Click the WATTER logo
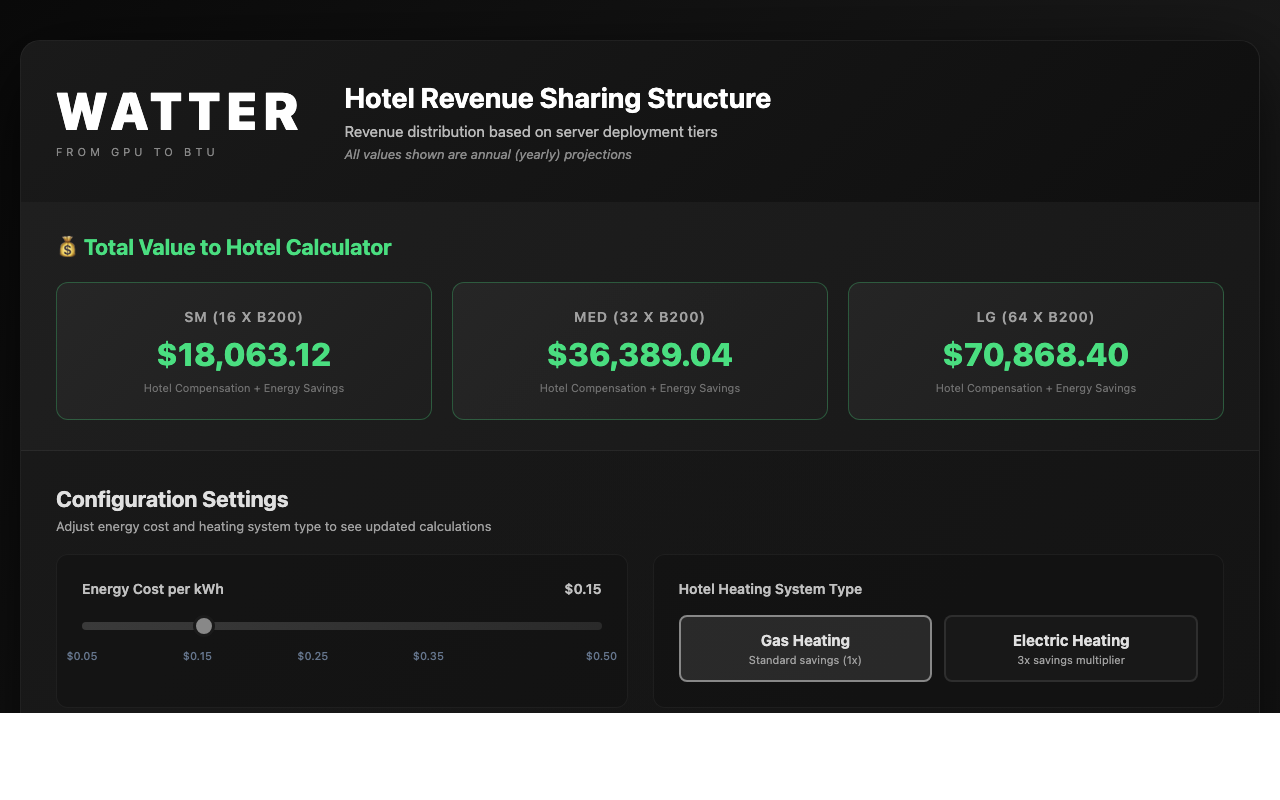Image resolution: width=1280 pixels, height=800 pixels. 178,112
